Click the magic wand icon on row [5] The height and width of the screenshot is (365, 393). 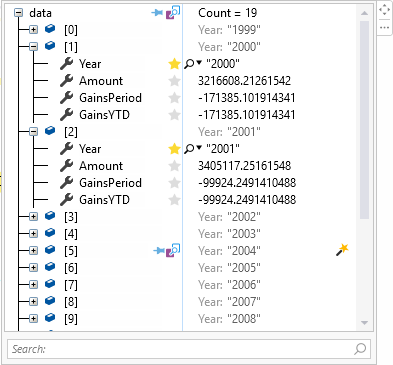click(x=342, y=250)
